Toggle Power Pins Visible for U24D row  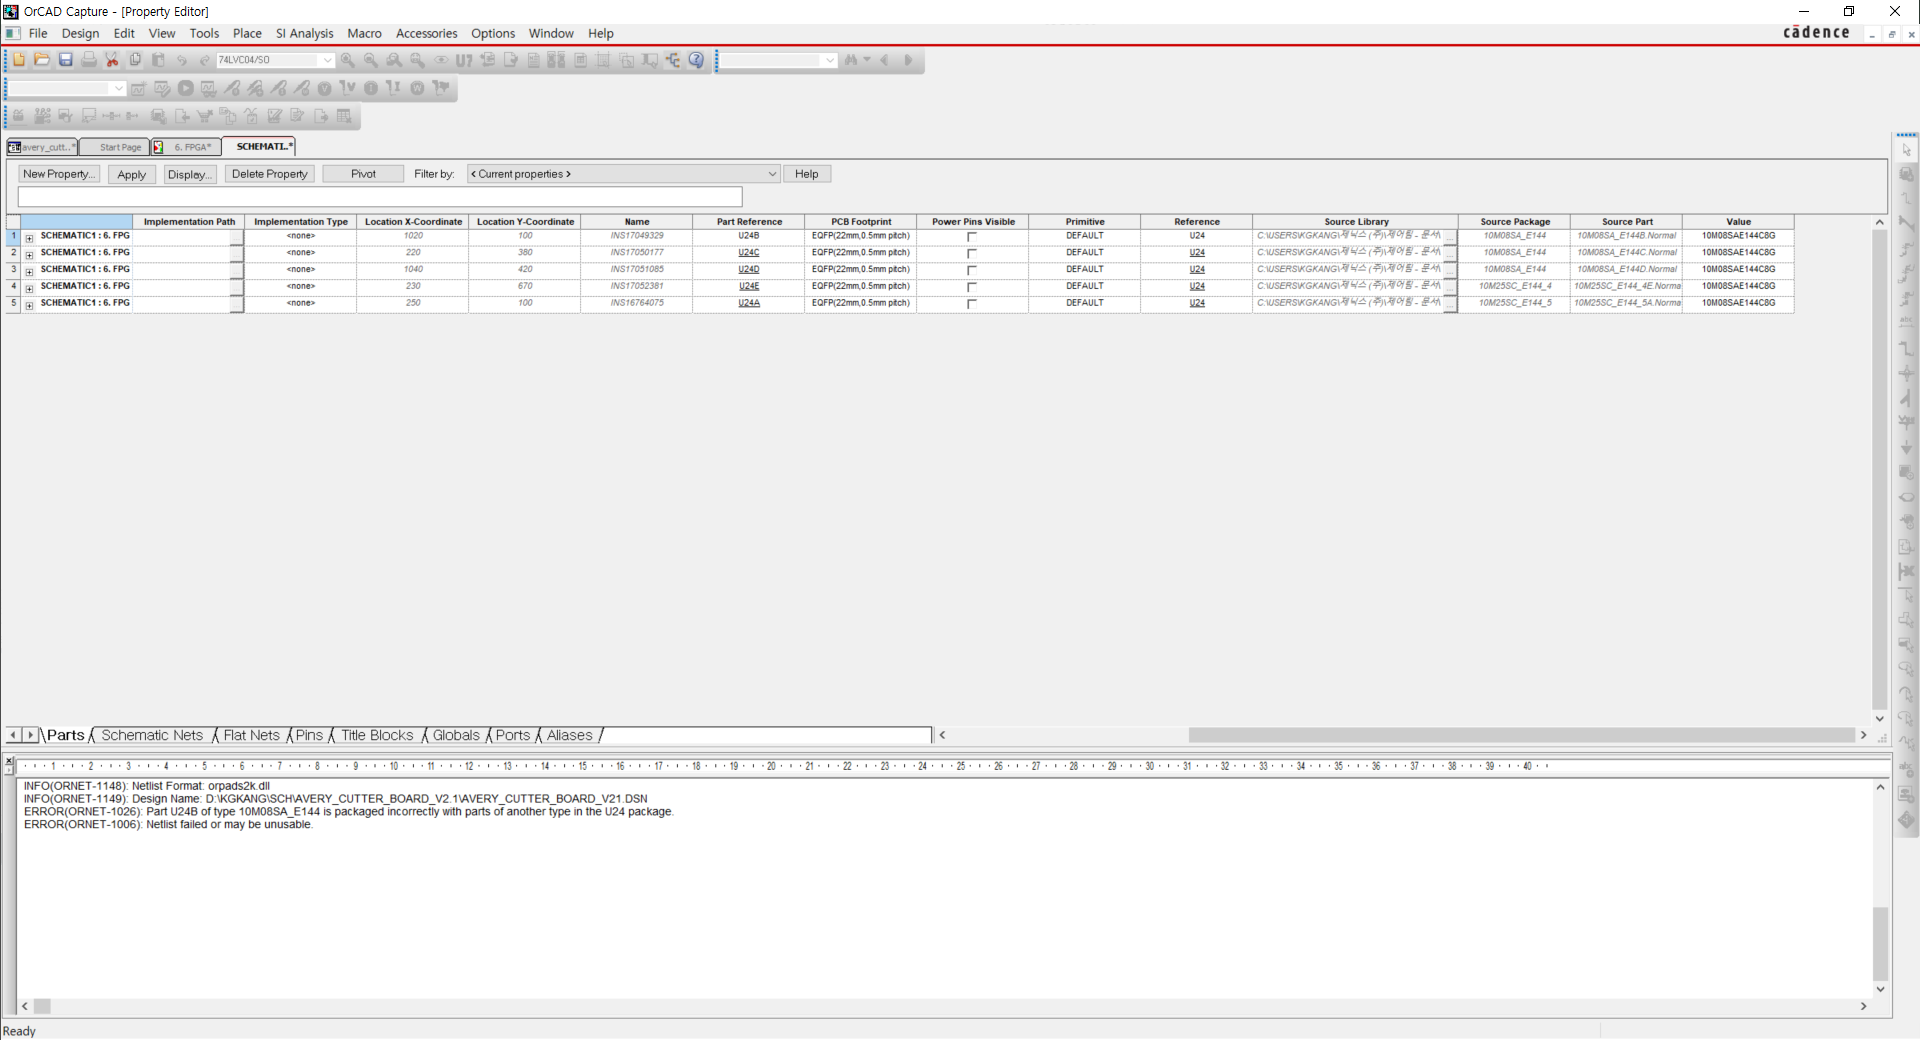pos(972,270)
